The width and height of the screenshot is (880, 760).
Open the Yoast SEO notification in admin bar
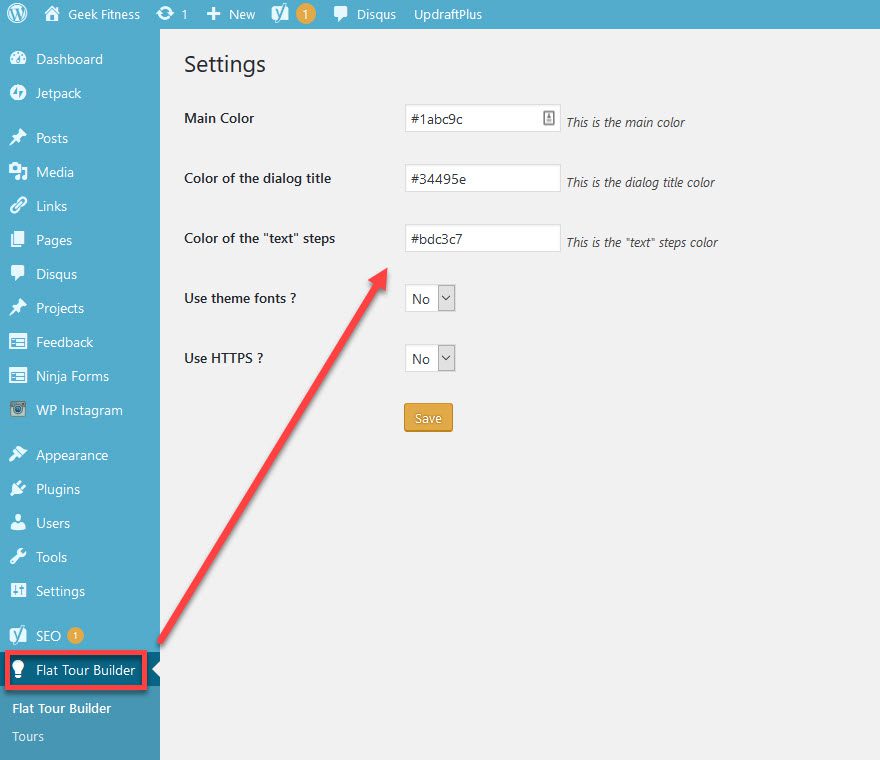(x=293, y=14)
